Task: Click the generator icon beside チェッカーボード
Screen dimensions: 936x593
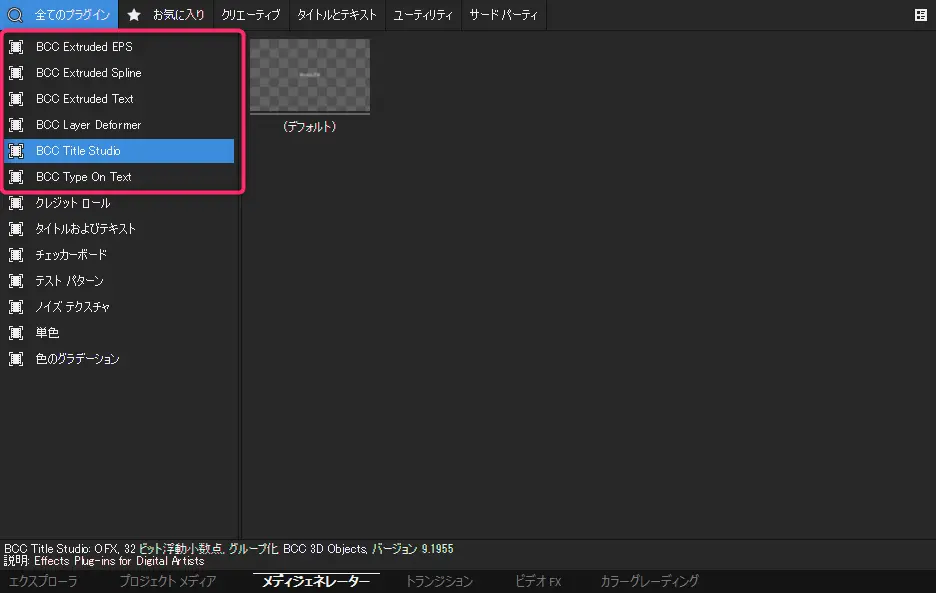Action: [16, 255]
